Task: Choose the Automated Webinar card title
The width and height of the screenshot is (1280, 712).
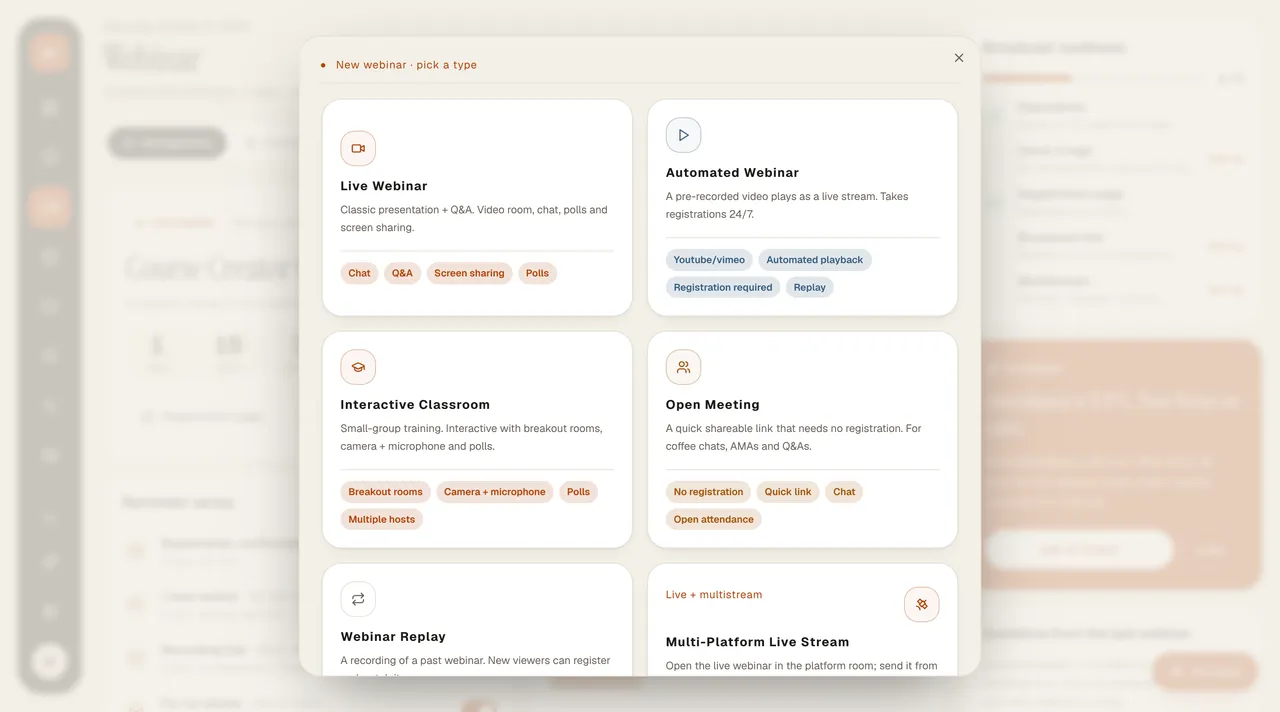Action: tap(732, 173)
